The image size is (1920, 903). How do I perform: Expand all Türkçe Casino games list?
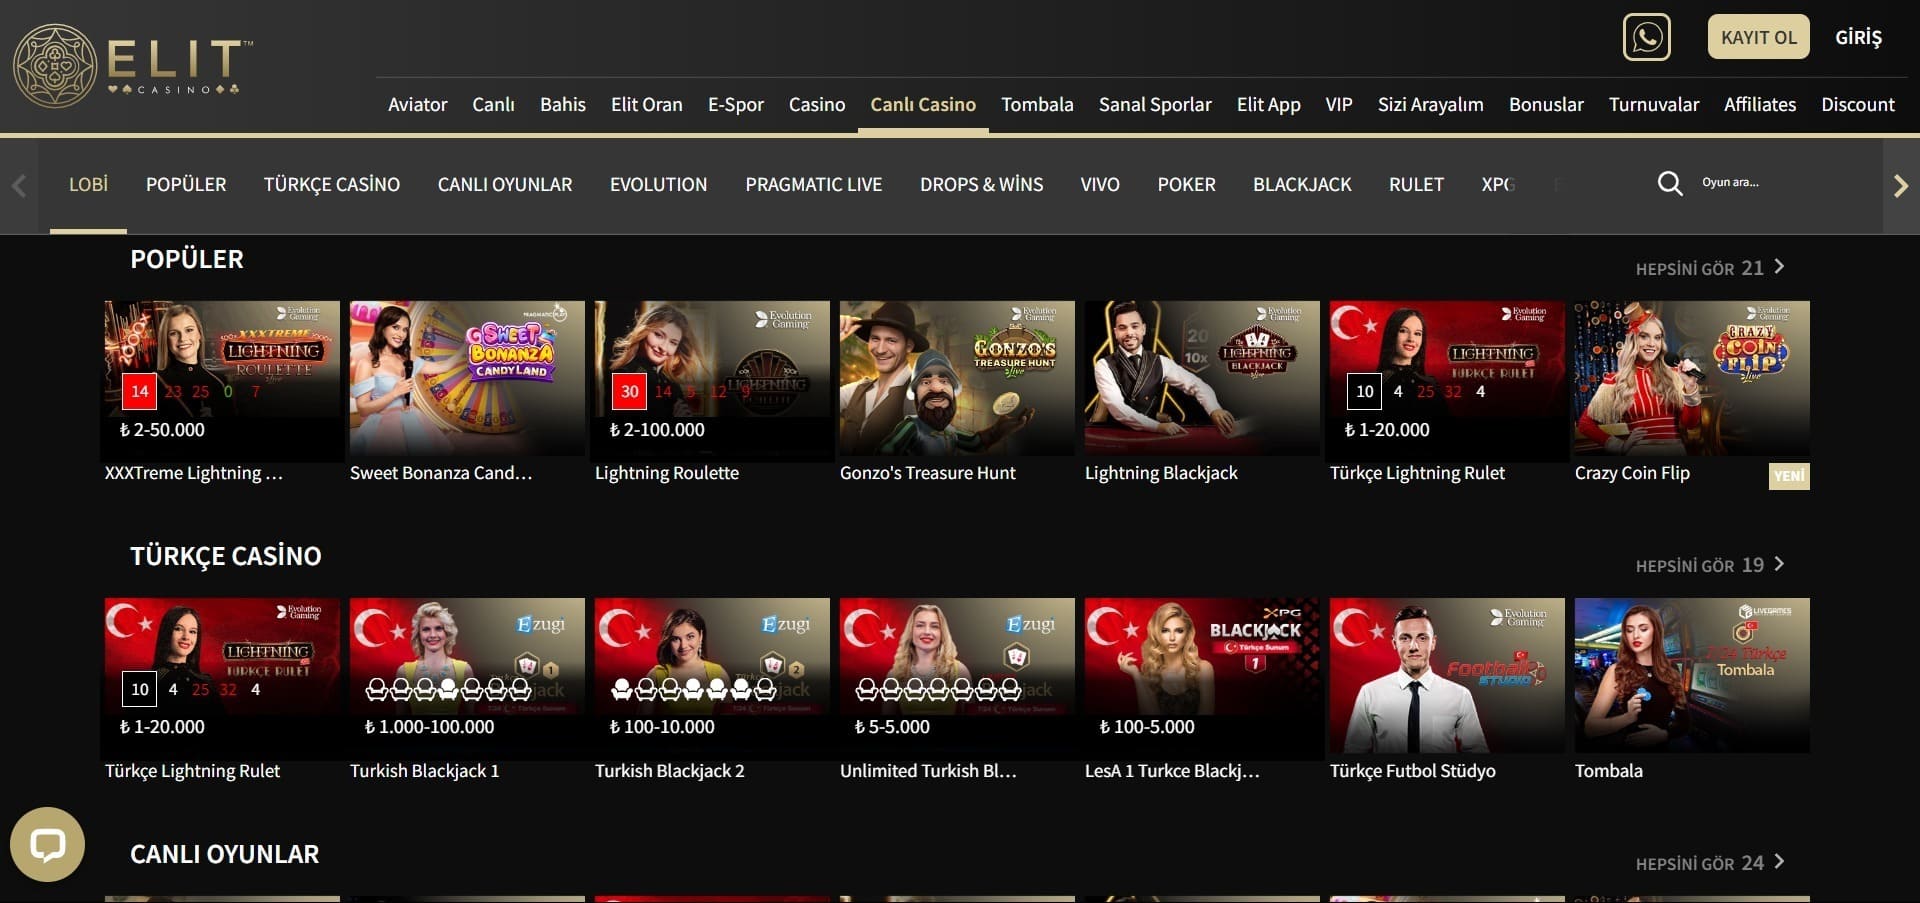click(1709, 565)
